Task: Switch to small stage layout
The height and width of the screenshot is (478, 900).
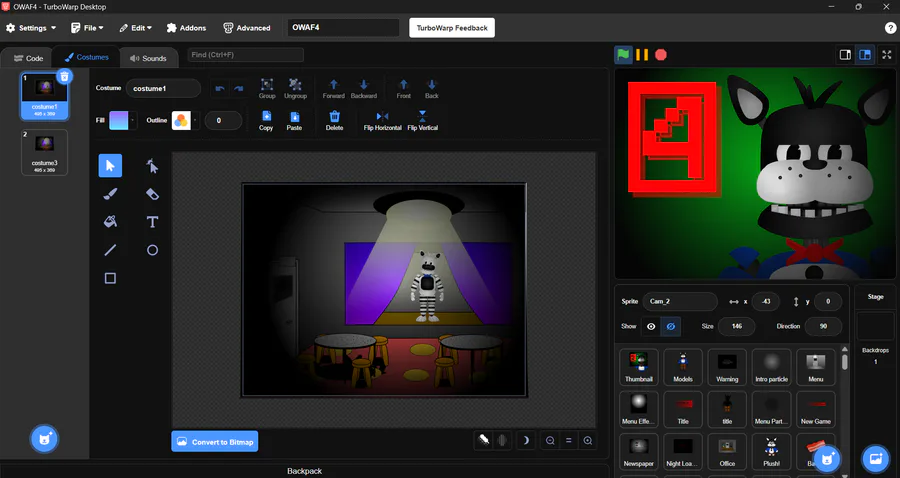Action: 845,55
